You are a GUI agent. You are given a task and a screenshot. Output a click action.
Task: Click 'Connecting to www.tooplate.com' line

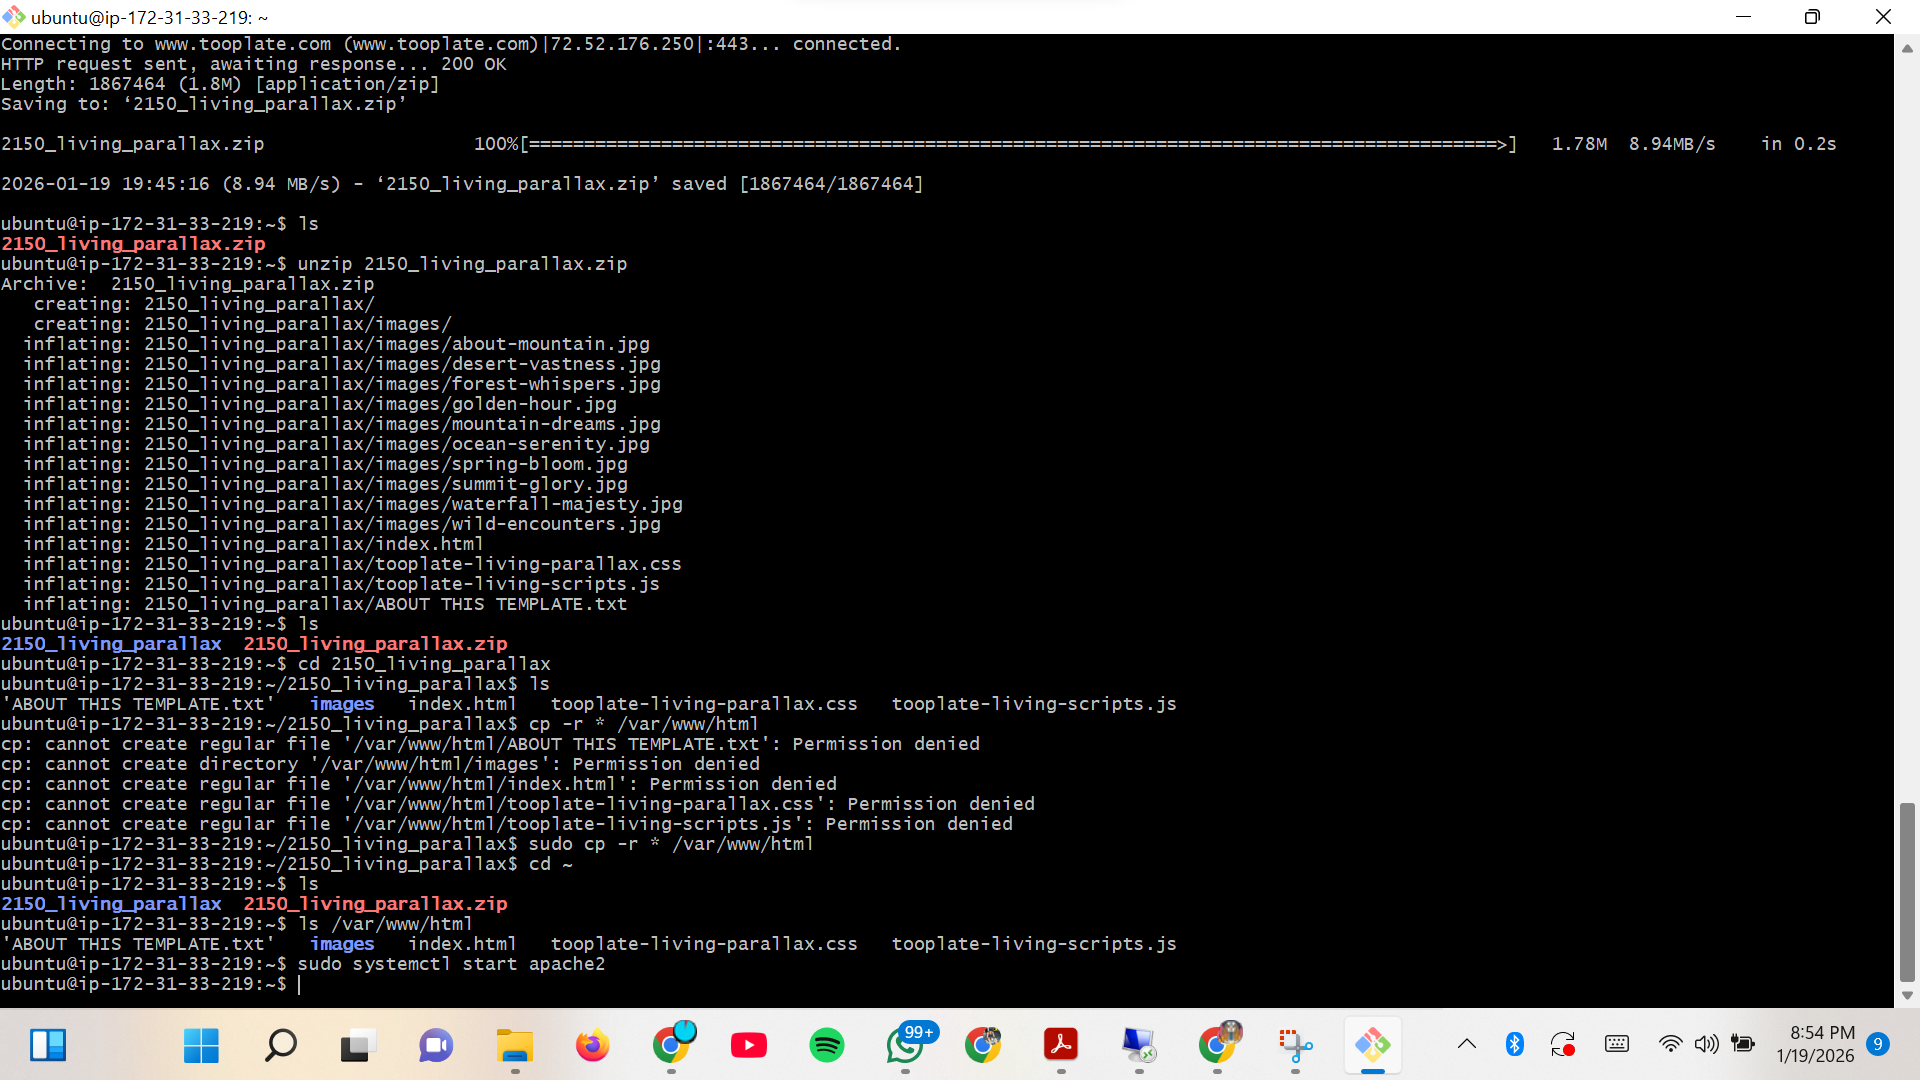[x=451, y=44]
